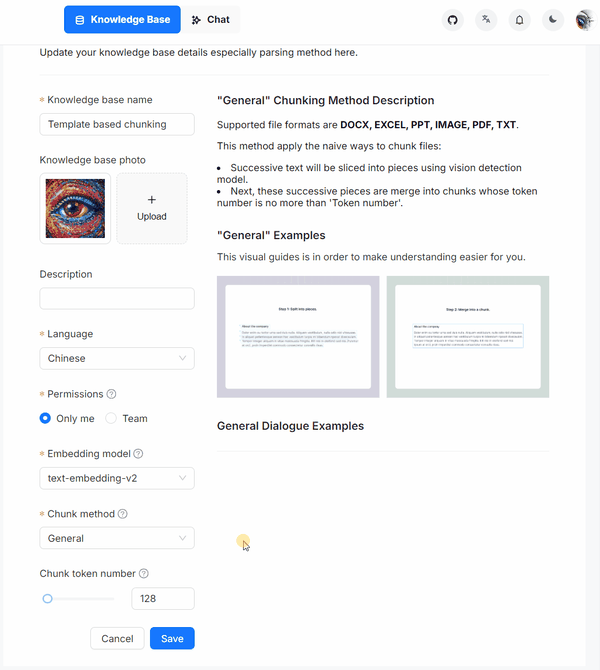Screen dimensions: 600x670
Task: Open the Chunk method dropdown
Action: click(x=117, y=538)
